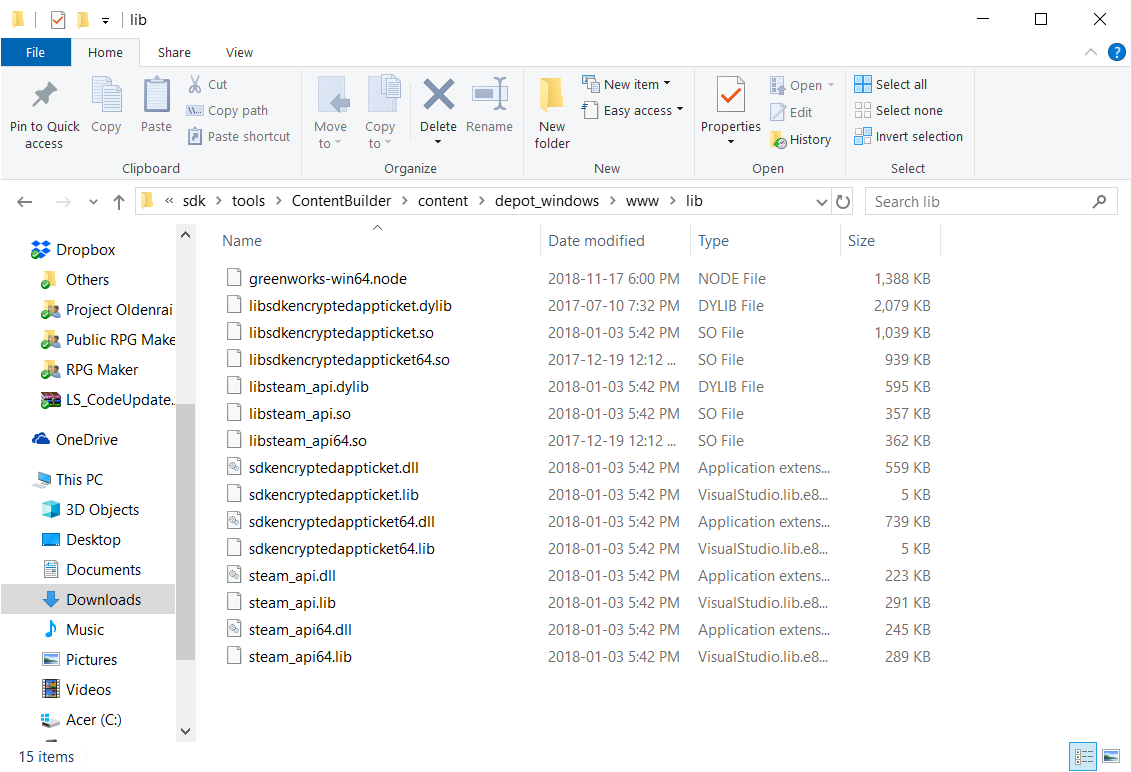Screen dimensions: 1131x772
Task: Click the Cut scissors icon
Action: [x=195, y=84]
